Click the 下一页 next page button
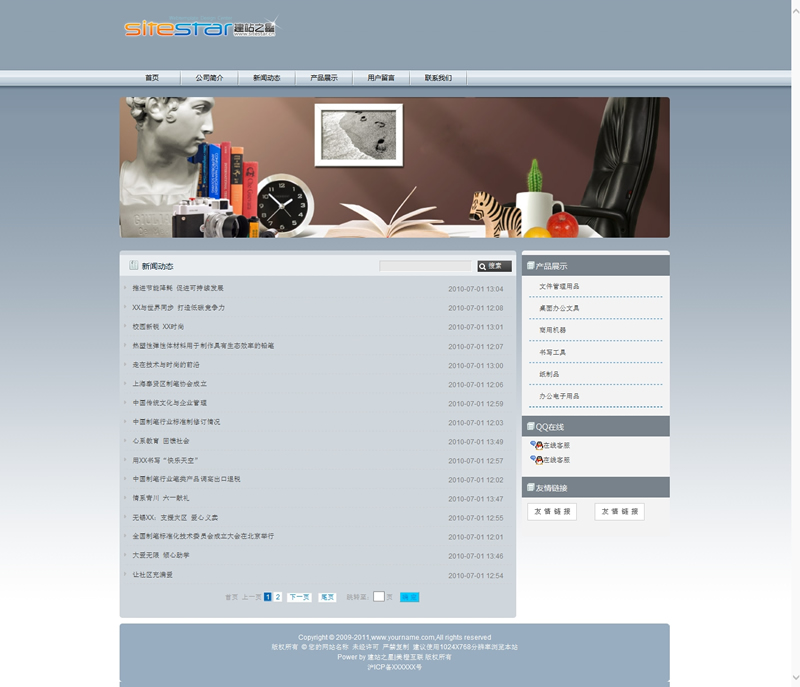800x687 pixels. pyautogui.click(x=299, y=597)
